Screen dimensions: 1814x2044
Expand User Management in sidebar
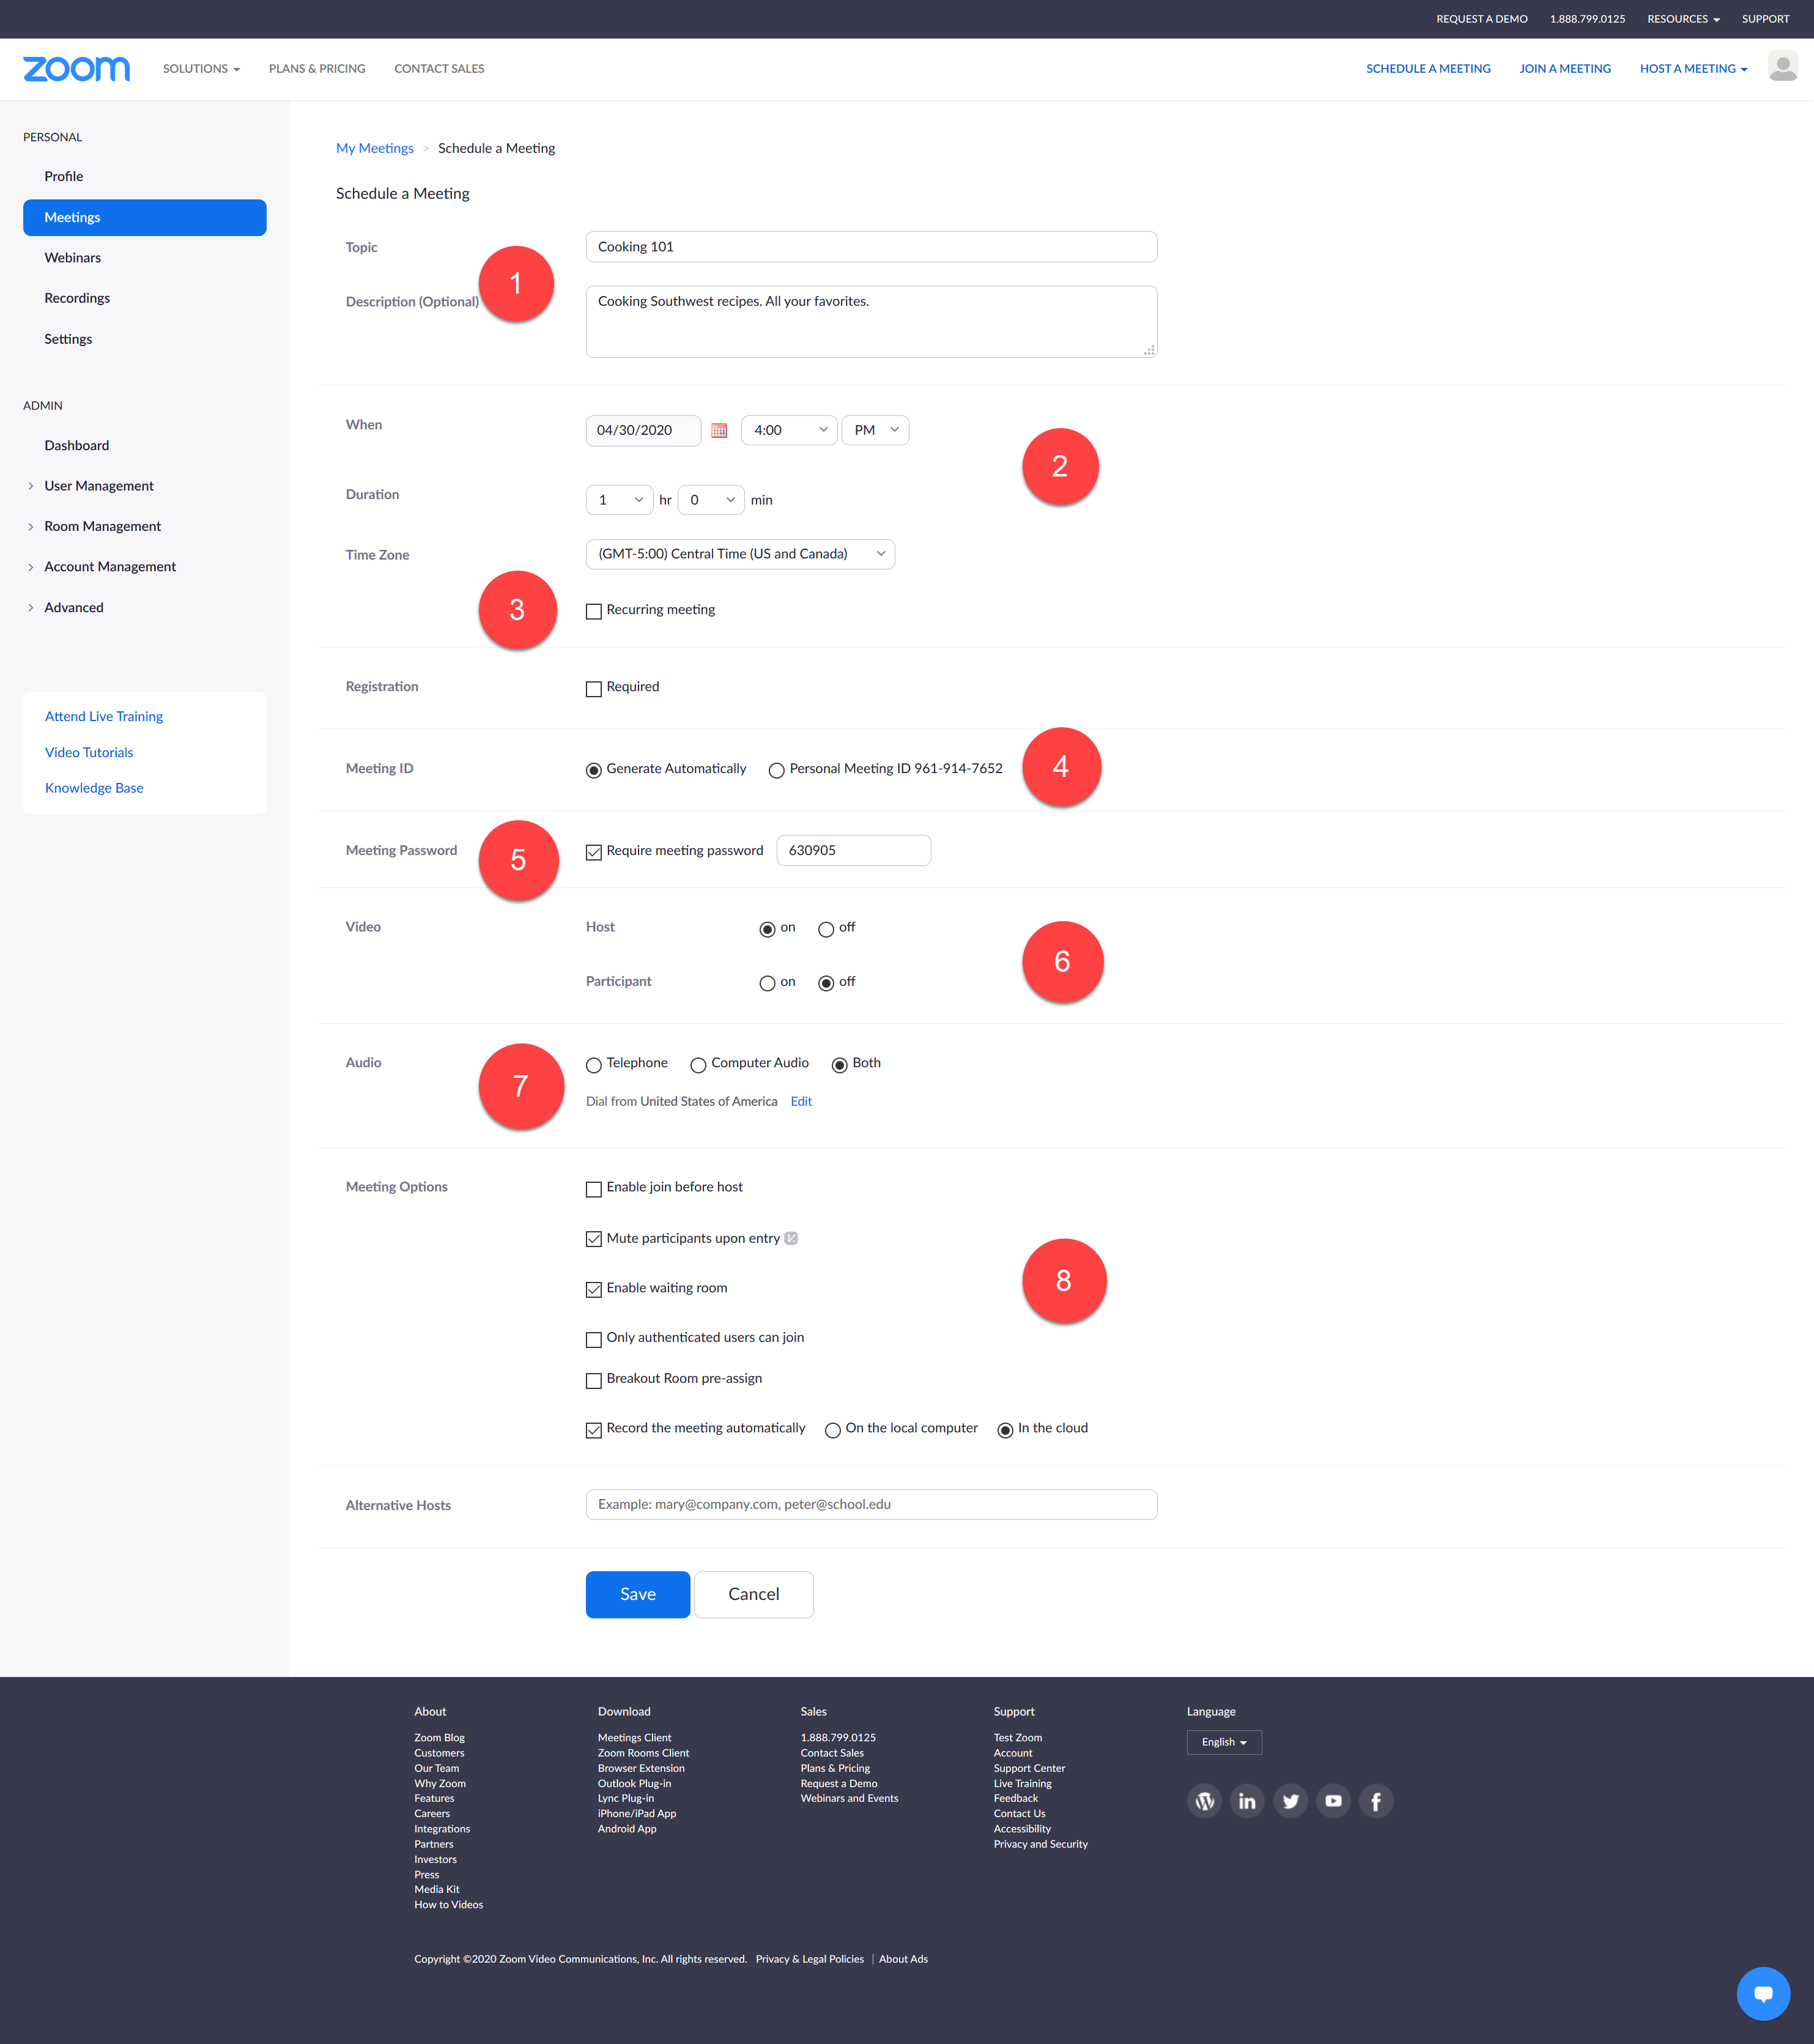click(x=98, y=486)
